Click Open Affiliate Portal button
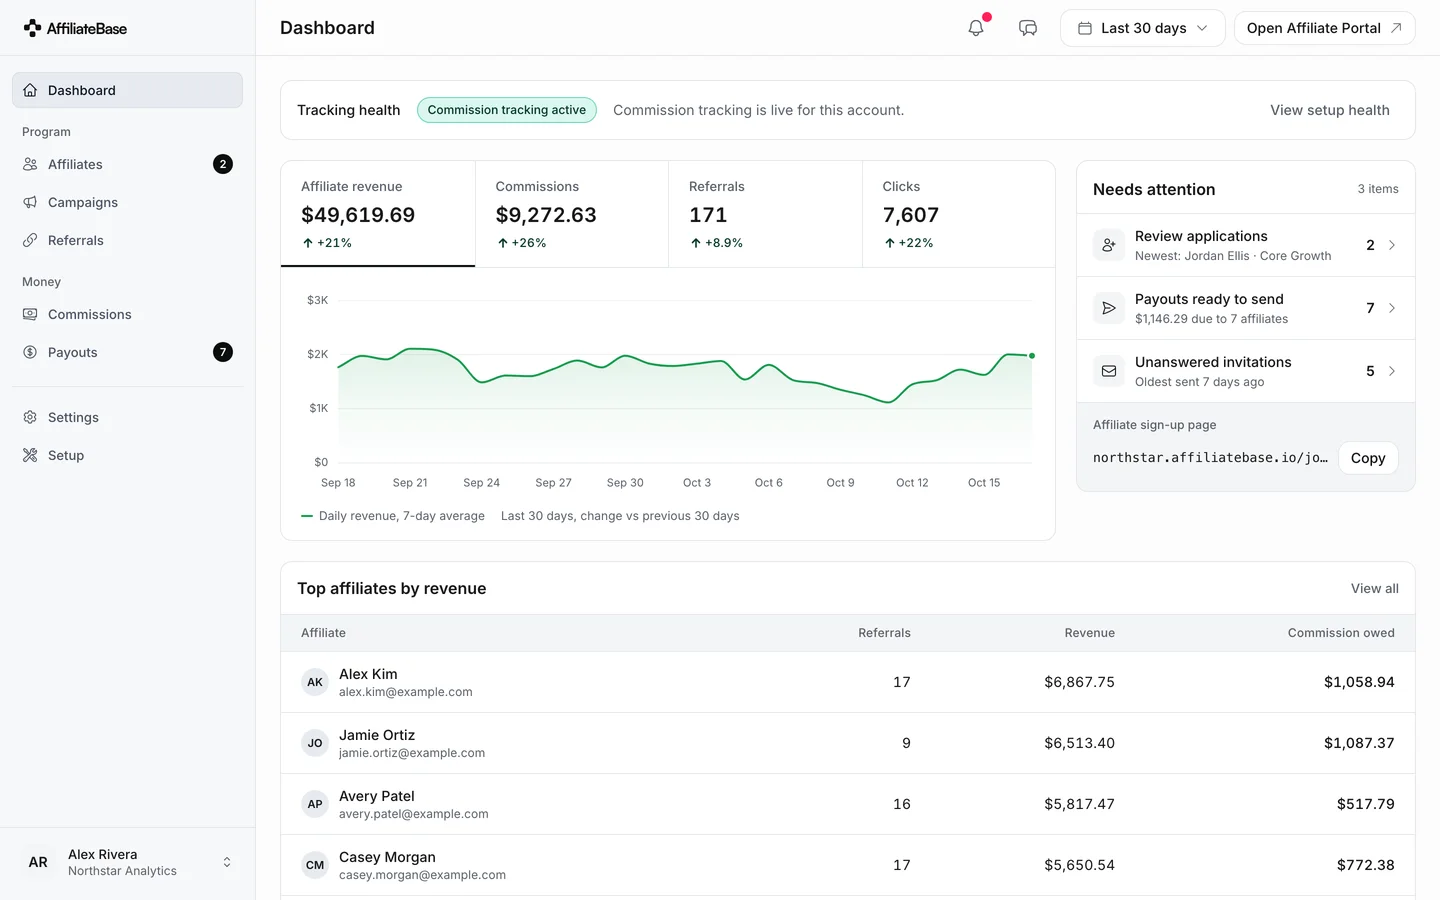Screen dimensions: 1440x900 pyautogui.click(x=1324, y=28)
